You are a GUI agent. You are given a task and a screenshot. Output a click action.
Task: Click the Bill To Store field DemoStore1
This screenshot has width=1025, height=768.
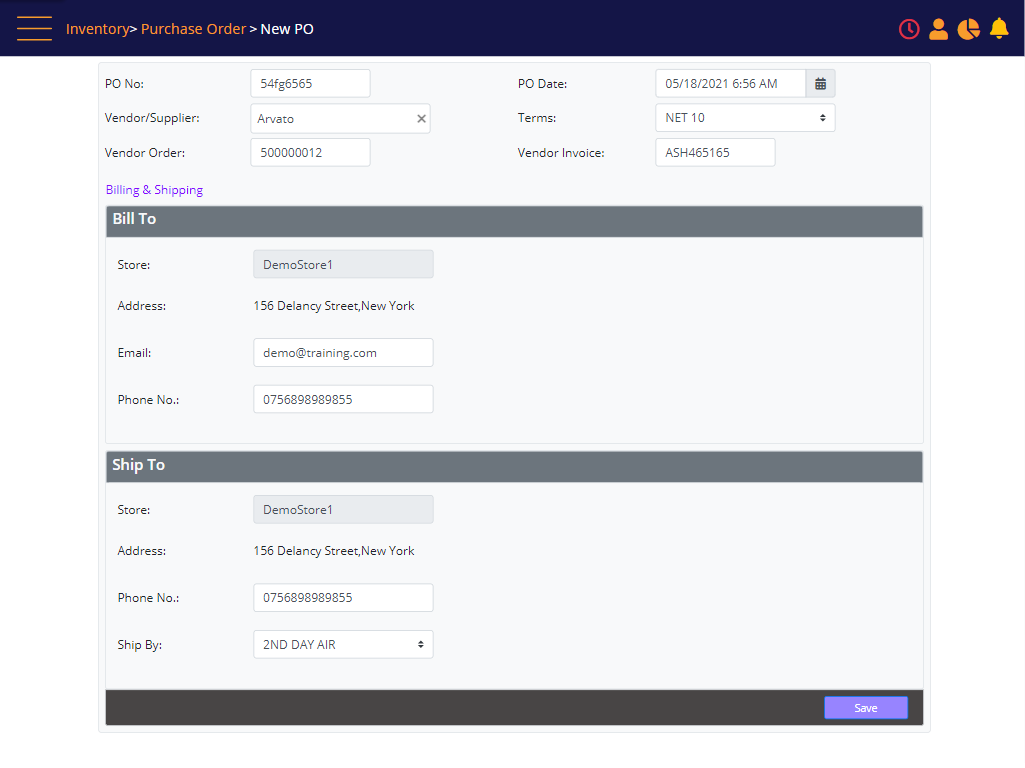pyautogui.click(x=343, y=264)
